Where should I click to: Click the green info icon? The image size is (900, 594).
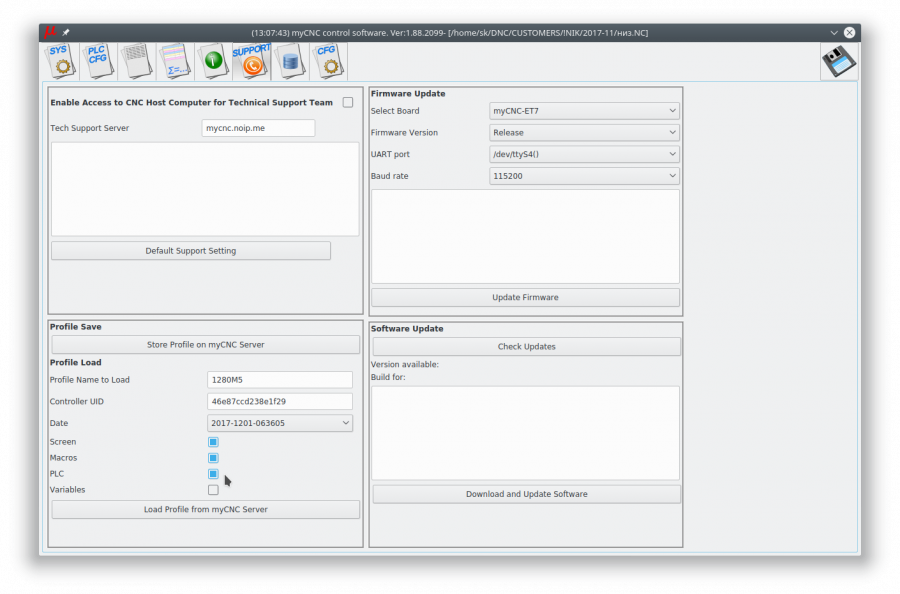(212, 61)
